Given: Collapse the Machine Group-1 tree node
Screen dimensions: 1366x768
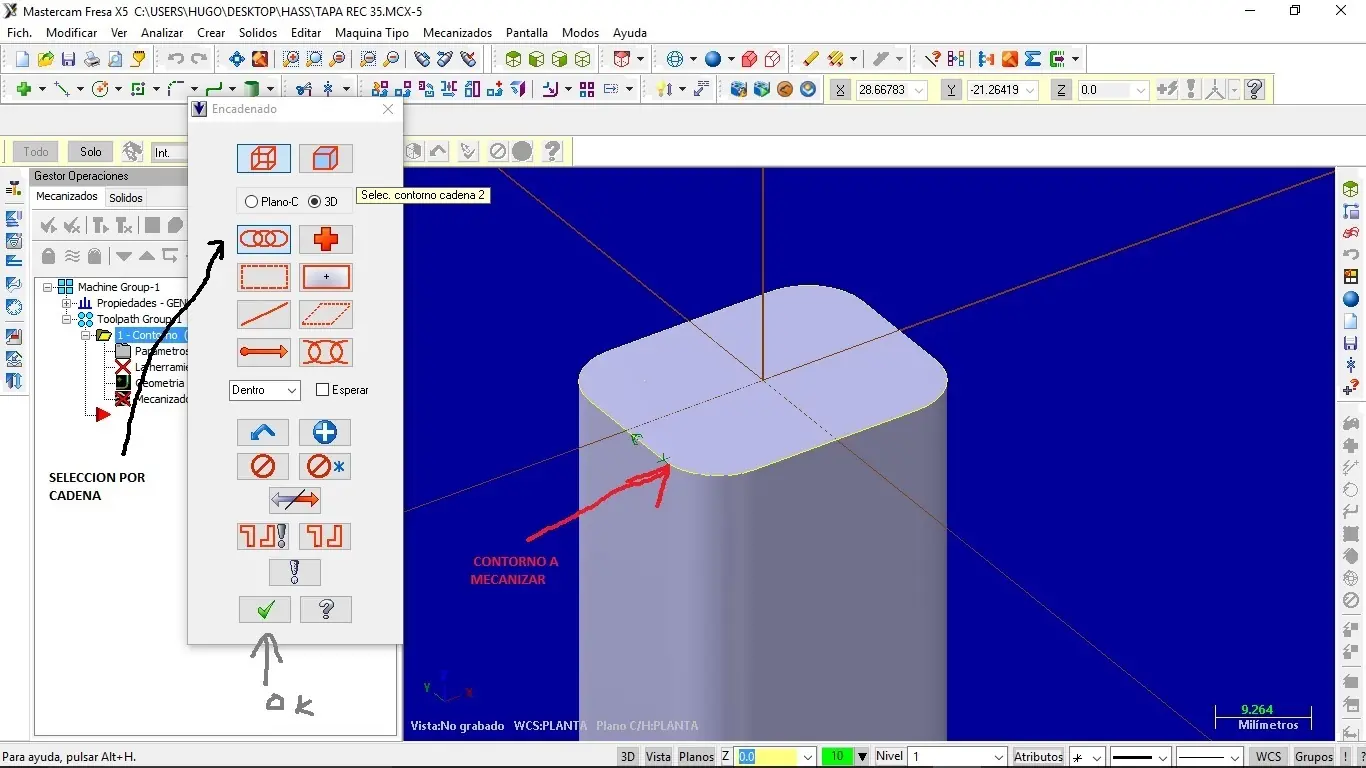Looking at the screenshot, I should [x=48, y=287].
